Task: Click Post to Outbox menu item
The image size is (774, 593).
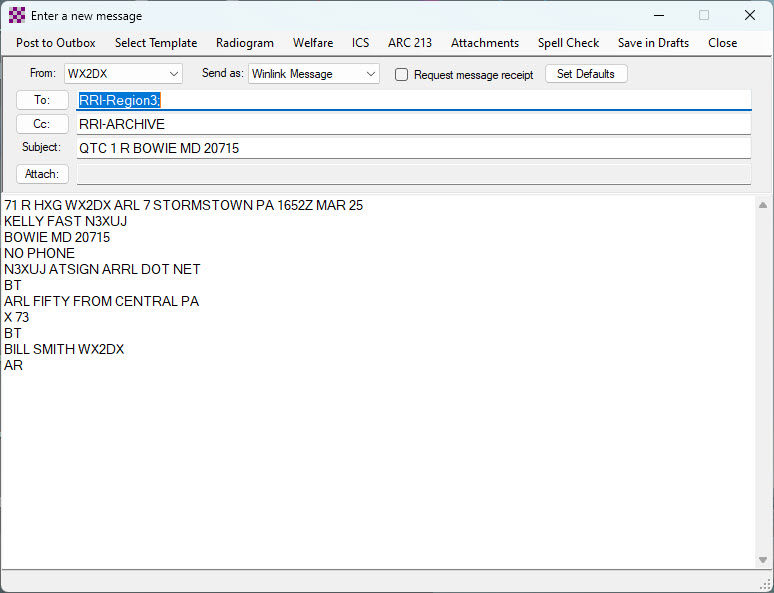Action: tap(56, 43)
